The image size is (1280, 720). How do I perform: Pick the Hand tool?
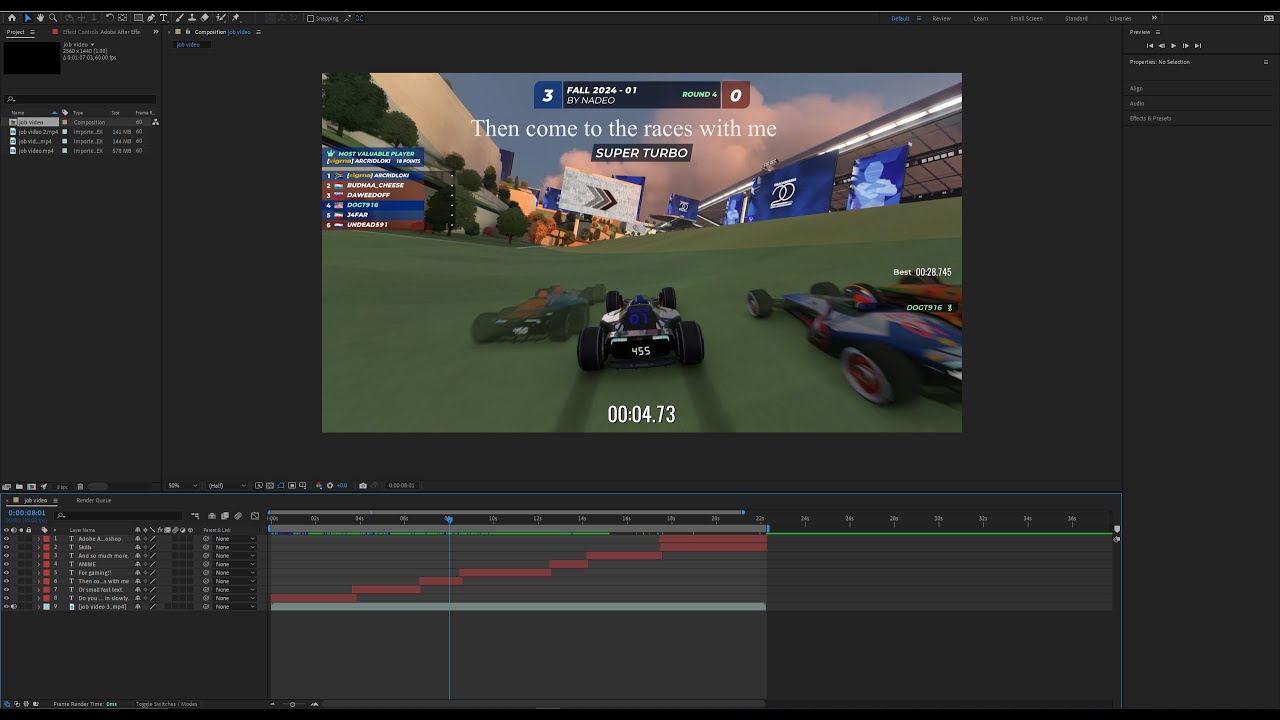(x=40, y=18)
